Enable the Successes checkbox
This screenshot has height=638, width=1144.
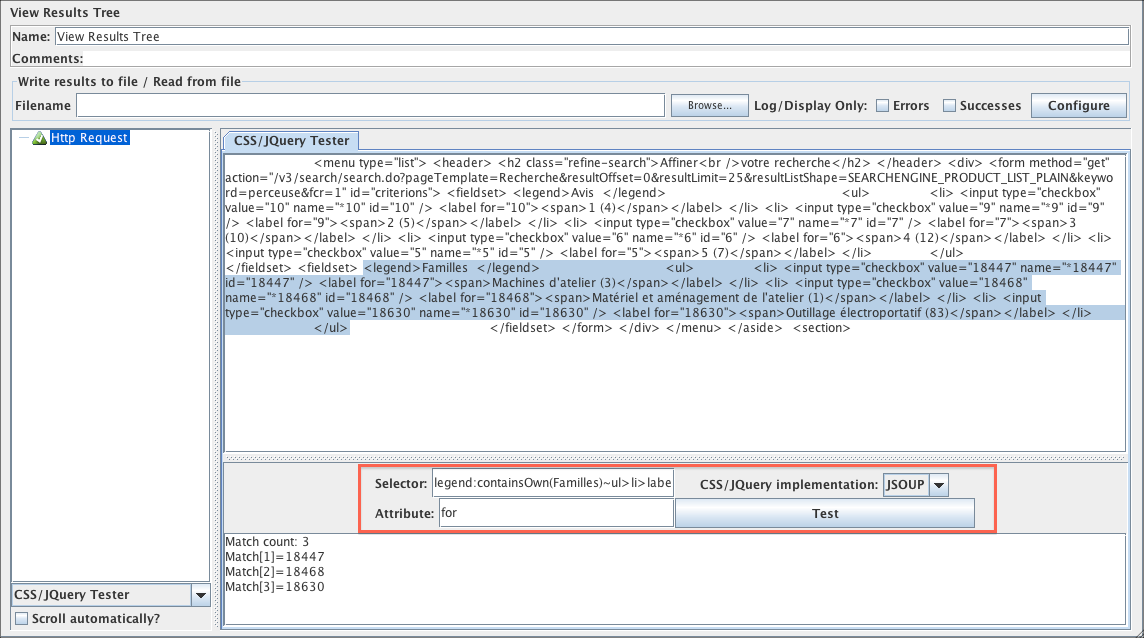tap(950, 106)
